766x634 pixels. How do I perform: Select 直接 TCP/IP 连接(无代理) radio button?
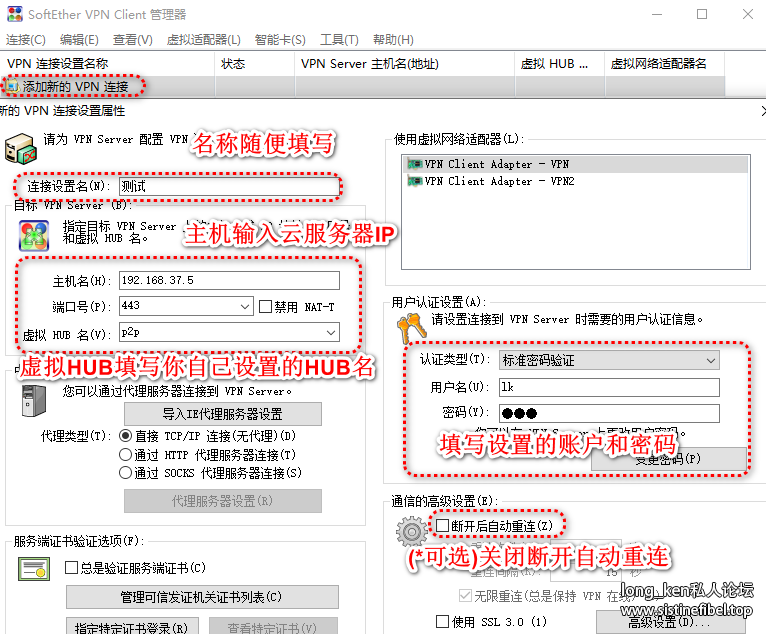[126, 436]
